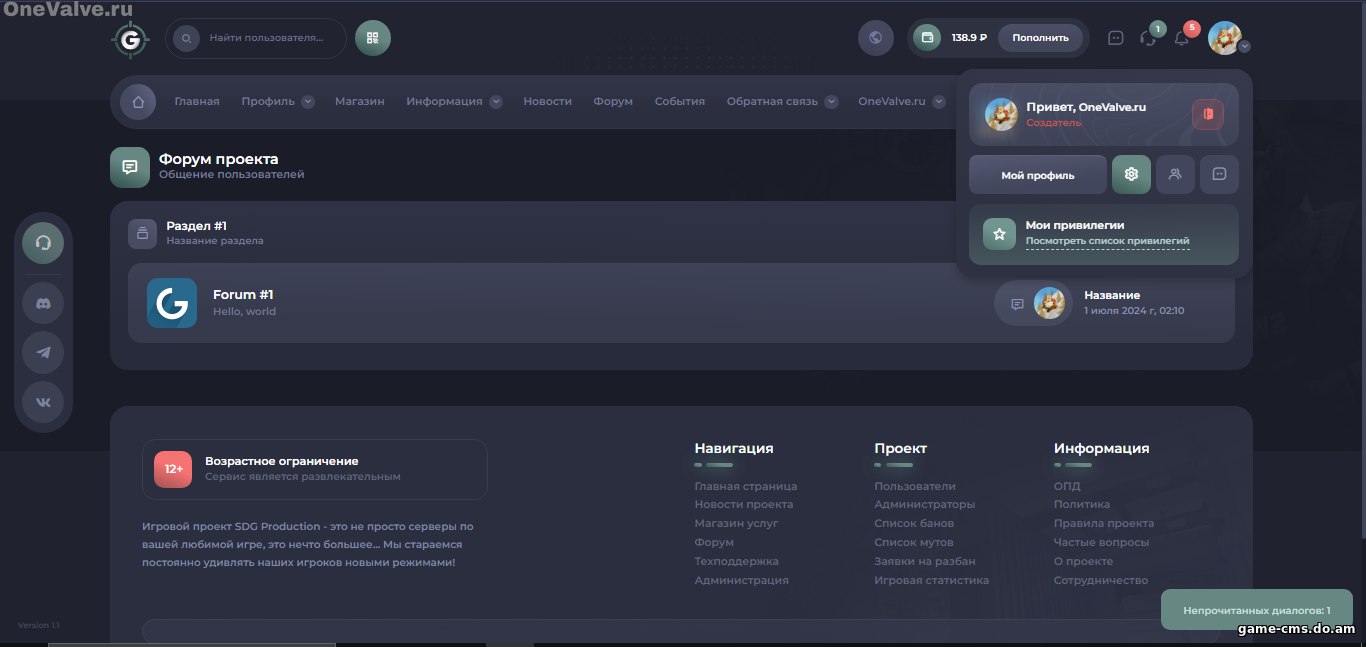Click the friends icon in profile popup
1366x647 pixels.
[1175, 174]
